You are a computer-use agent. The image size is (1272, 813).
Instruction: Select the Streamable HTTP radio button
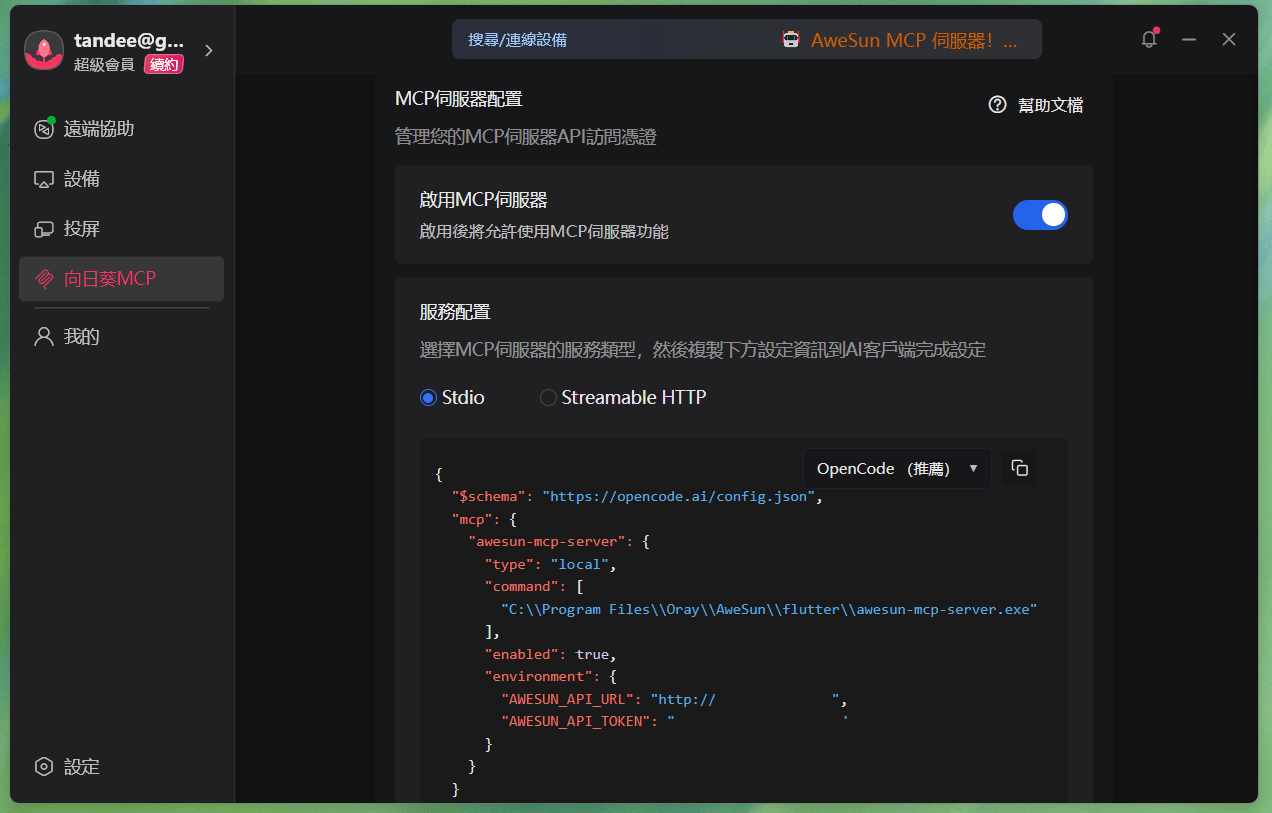tap(548, 398)
